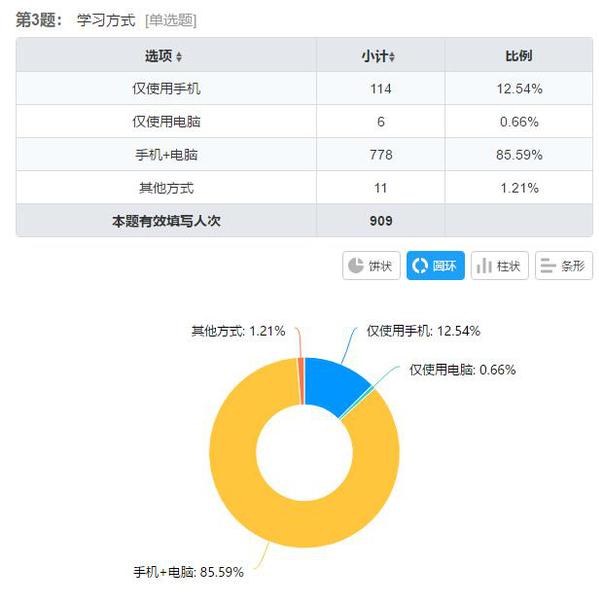Sort table by 选项 column arrow
The width and height of the screenshot is (599, 603).
[x=179, y=57]
